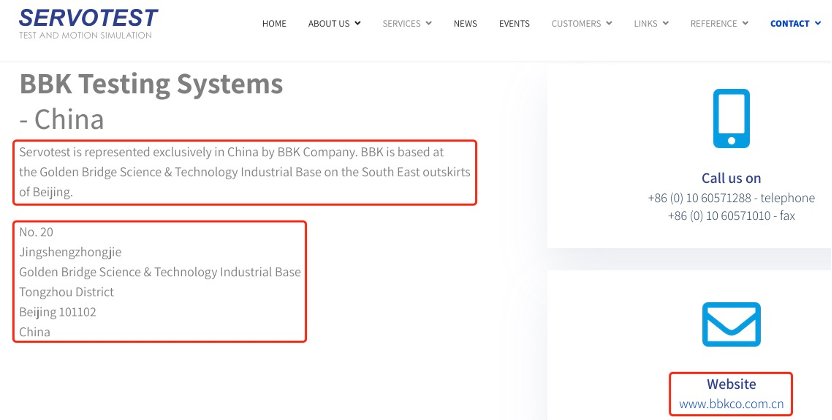Open the SERVICES menu
The image size is (832, 420).
point(407,23)
